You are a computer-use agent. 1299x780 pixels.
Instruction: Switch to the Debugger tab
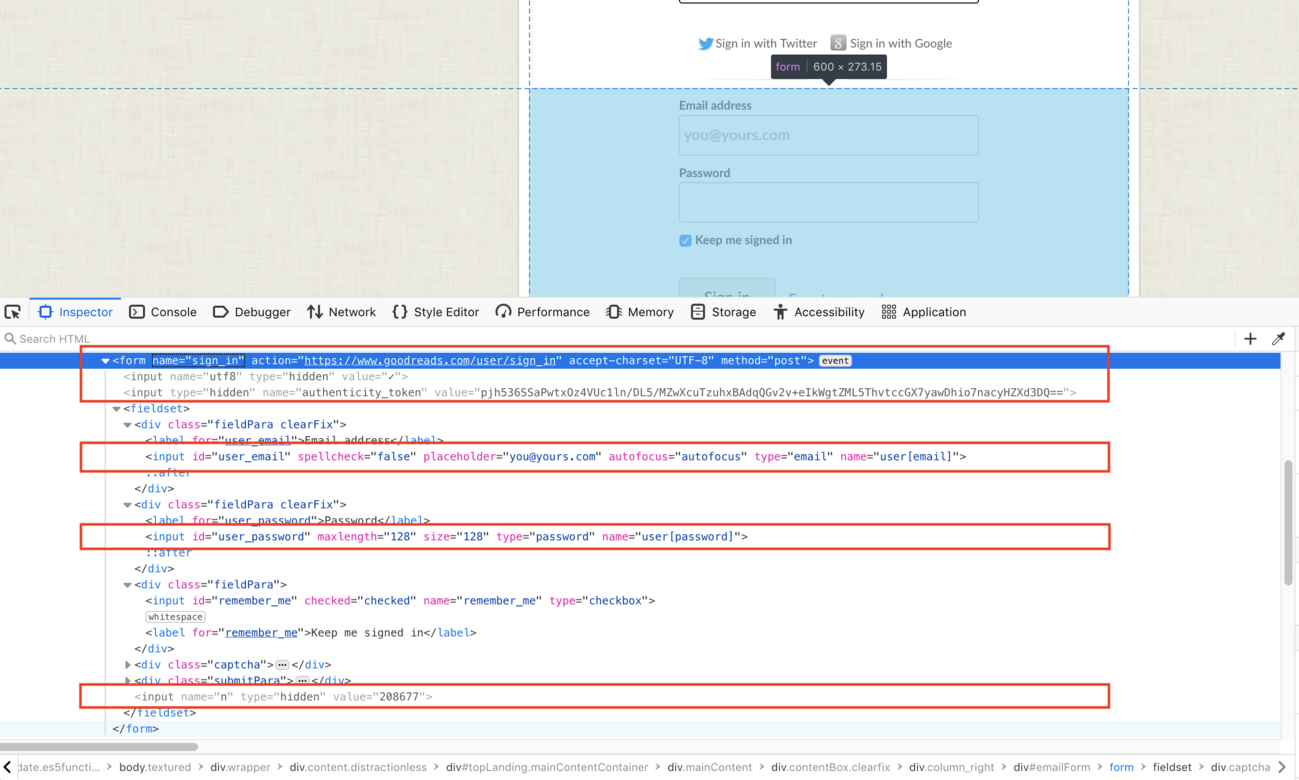[252, 312]
